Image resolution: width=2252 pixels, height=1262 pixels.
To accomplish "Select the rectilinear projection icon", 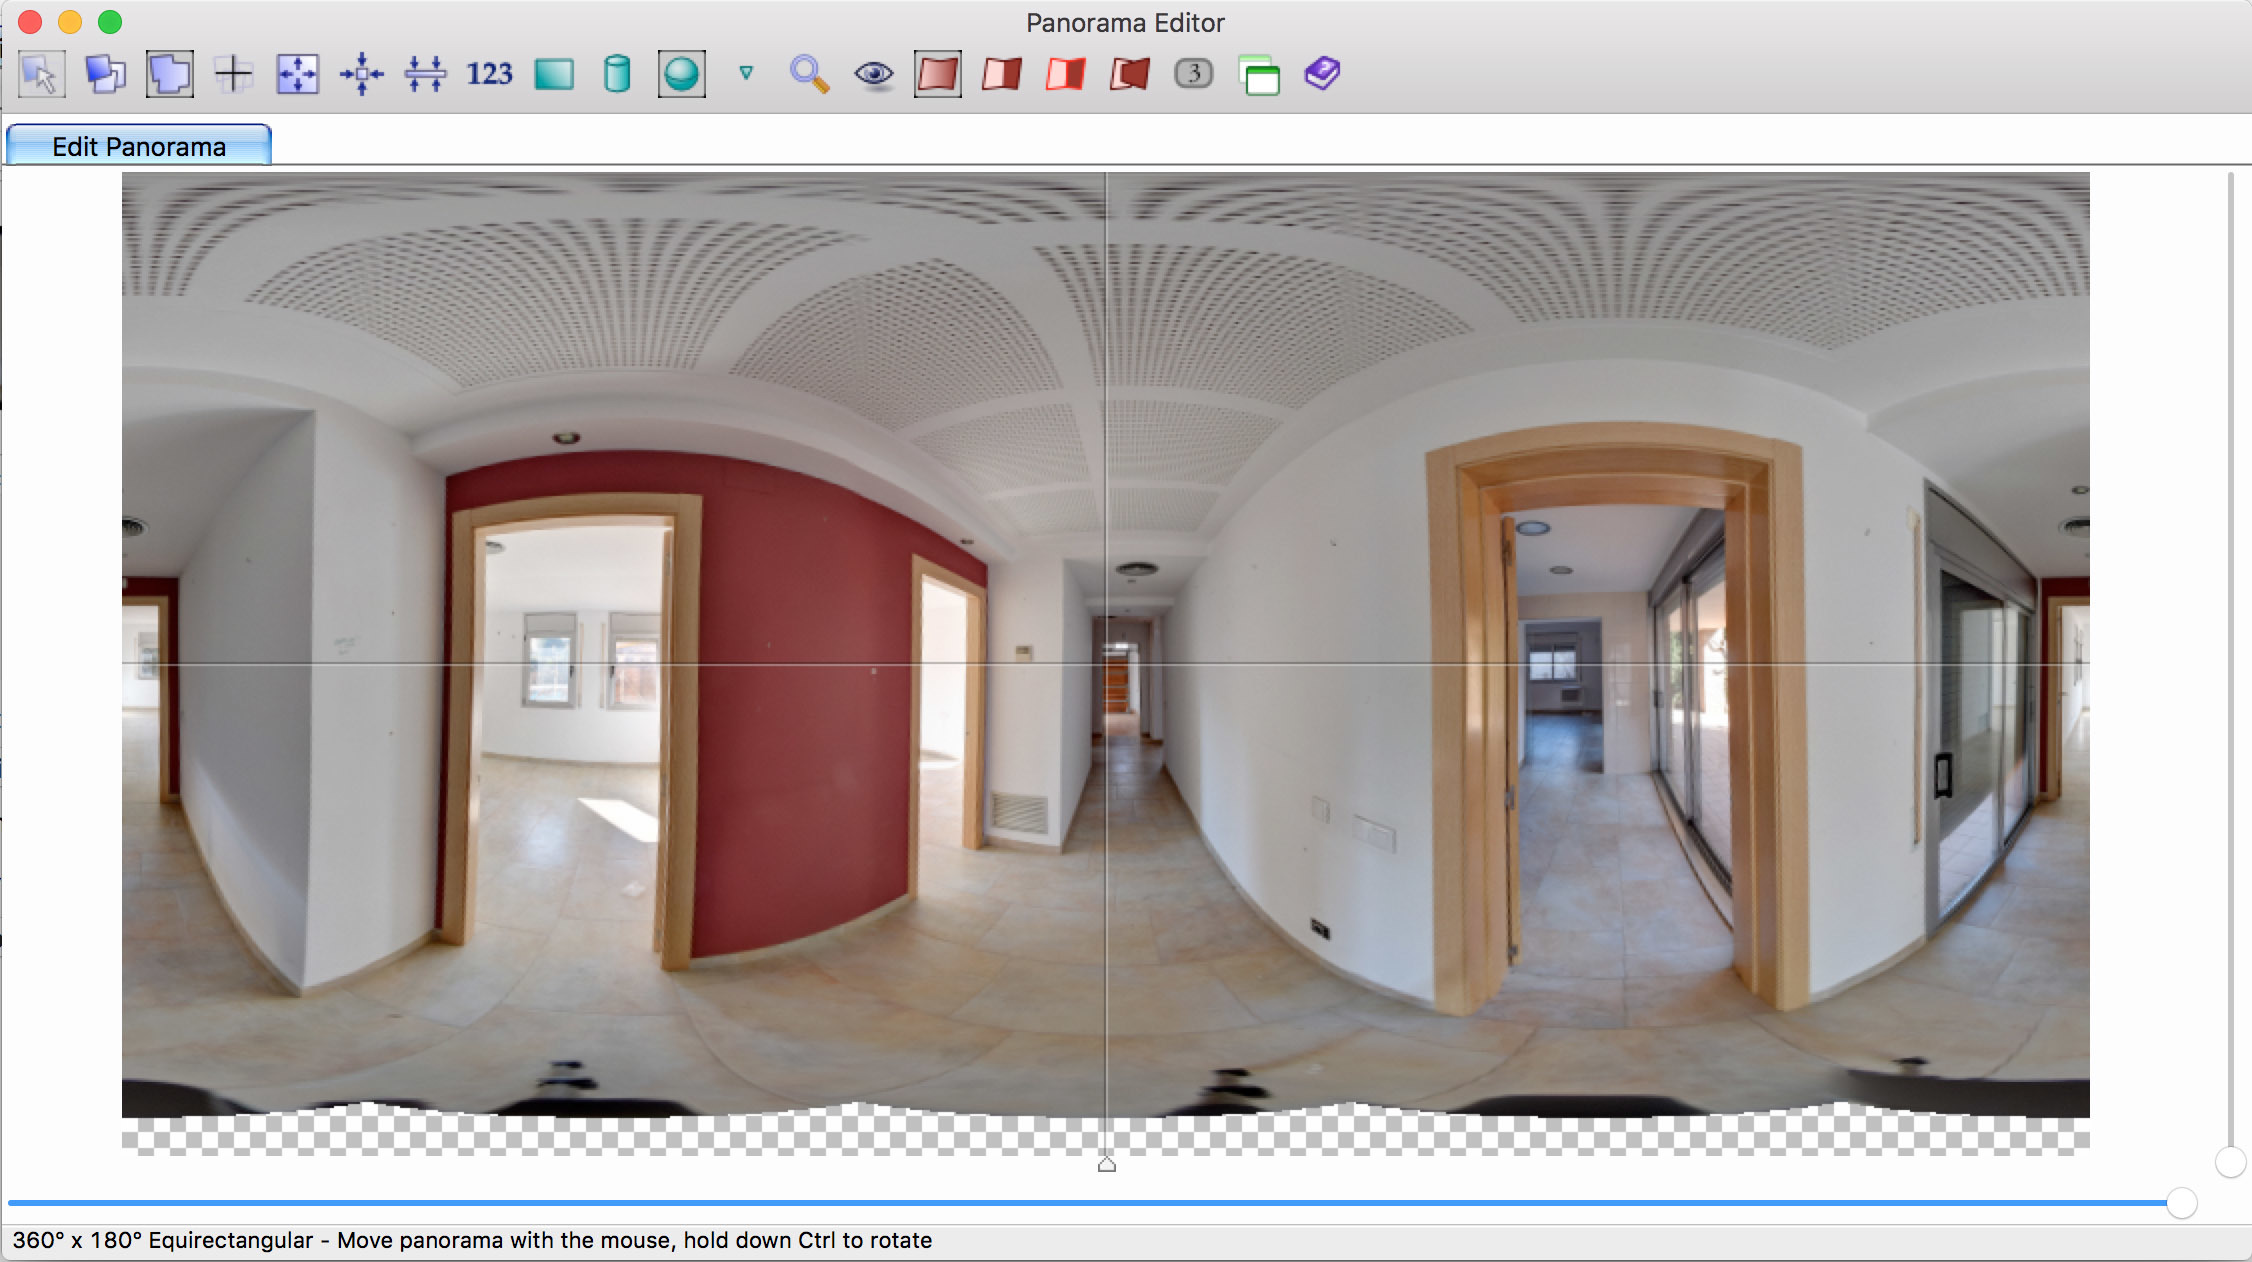I will point(554,74).
